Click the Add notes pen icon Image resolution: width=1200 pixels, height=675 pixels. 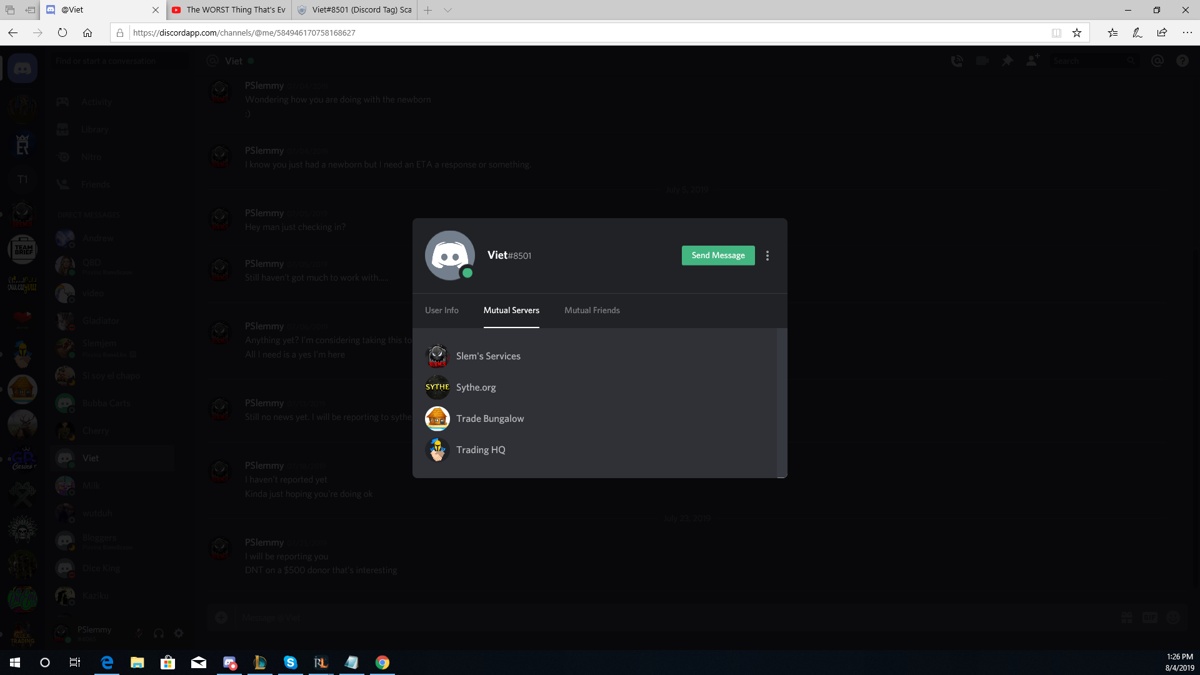tap(1137, 33)
